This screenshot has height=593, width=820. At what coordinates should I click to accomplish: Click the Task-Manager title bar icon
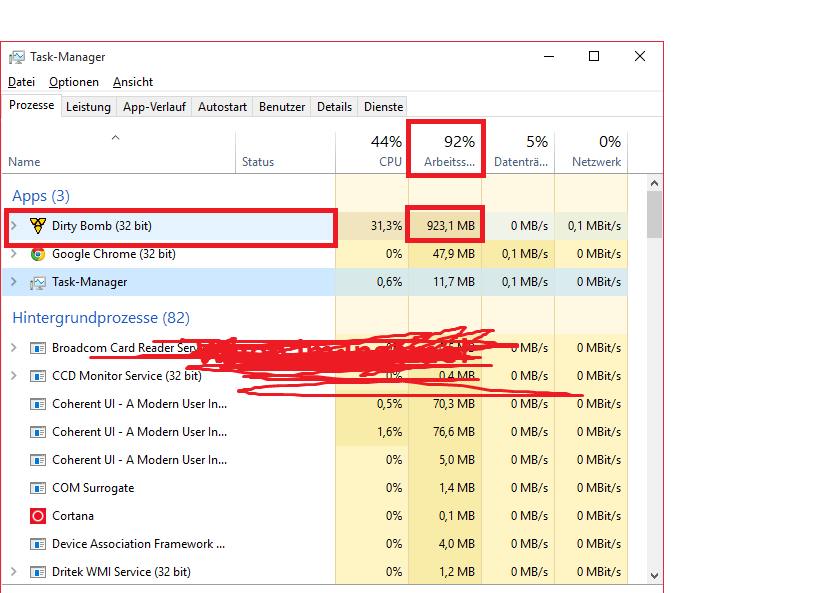pos(17,57)
